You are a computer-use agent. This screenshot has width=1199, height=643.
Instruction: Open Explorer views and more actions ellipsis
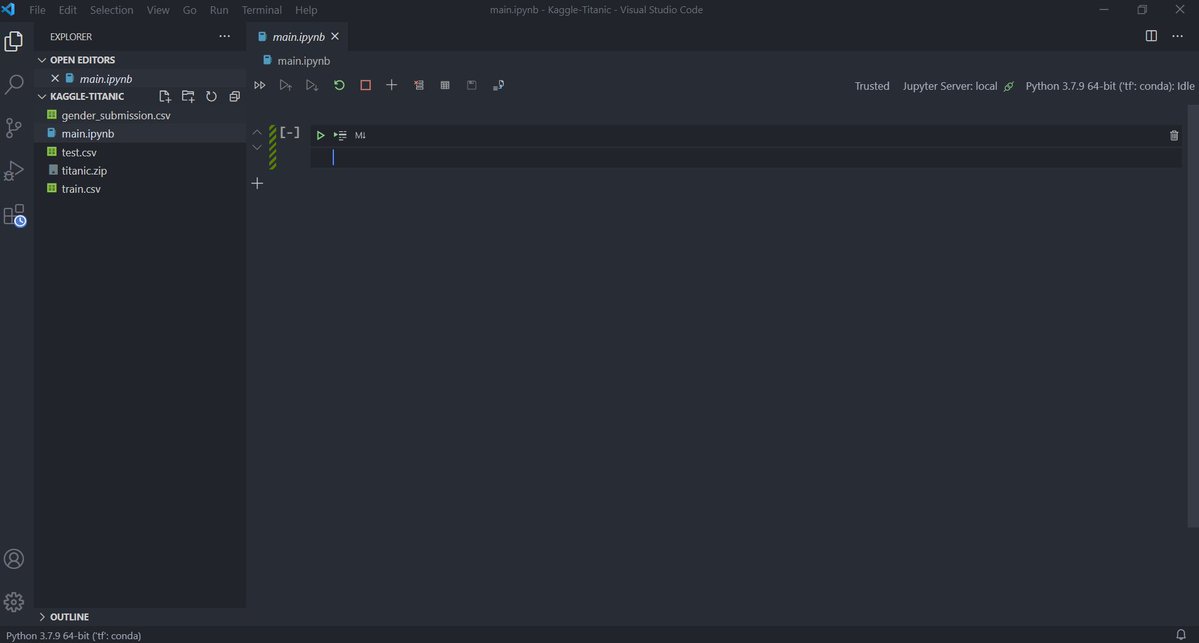coord(224,36)
